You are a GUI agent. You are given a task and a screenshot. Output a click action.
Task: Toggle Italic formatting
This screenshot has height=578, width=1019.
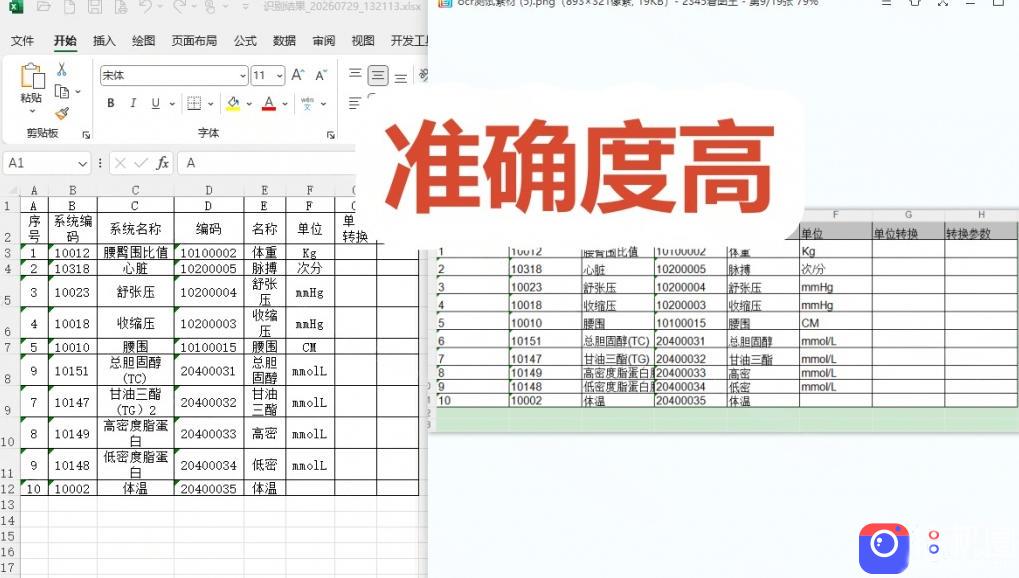133,103
